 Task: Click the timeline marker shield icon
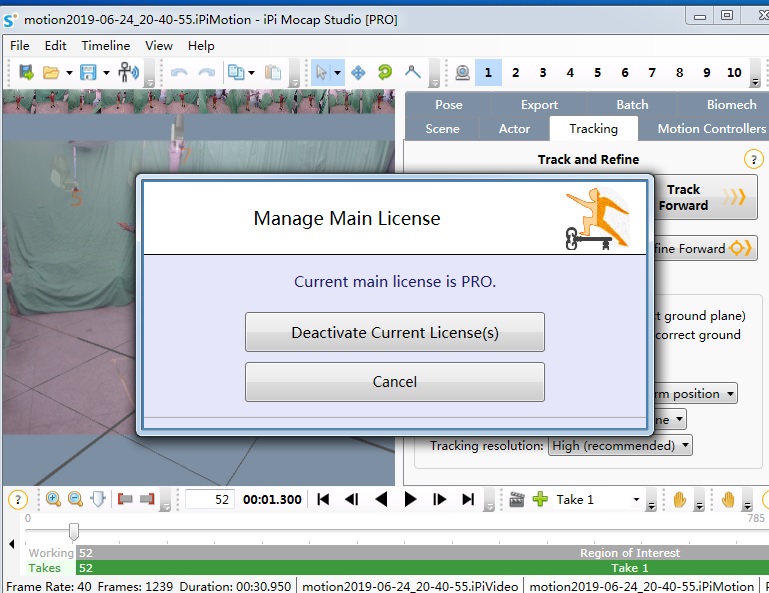(99, 499)
